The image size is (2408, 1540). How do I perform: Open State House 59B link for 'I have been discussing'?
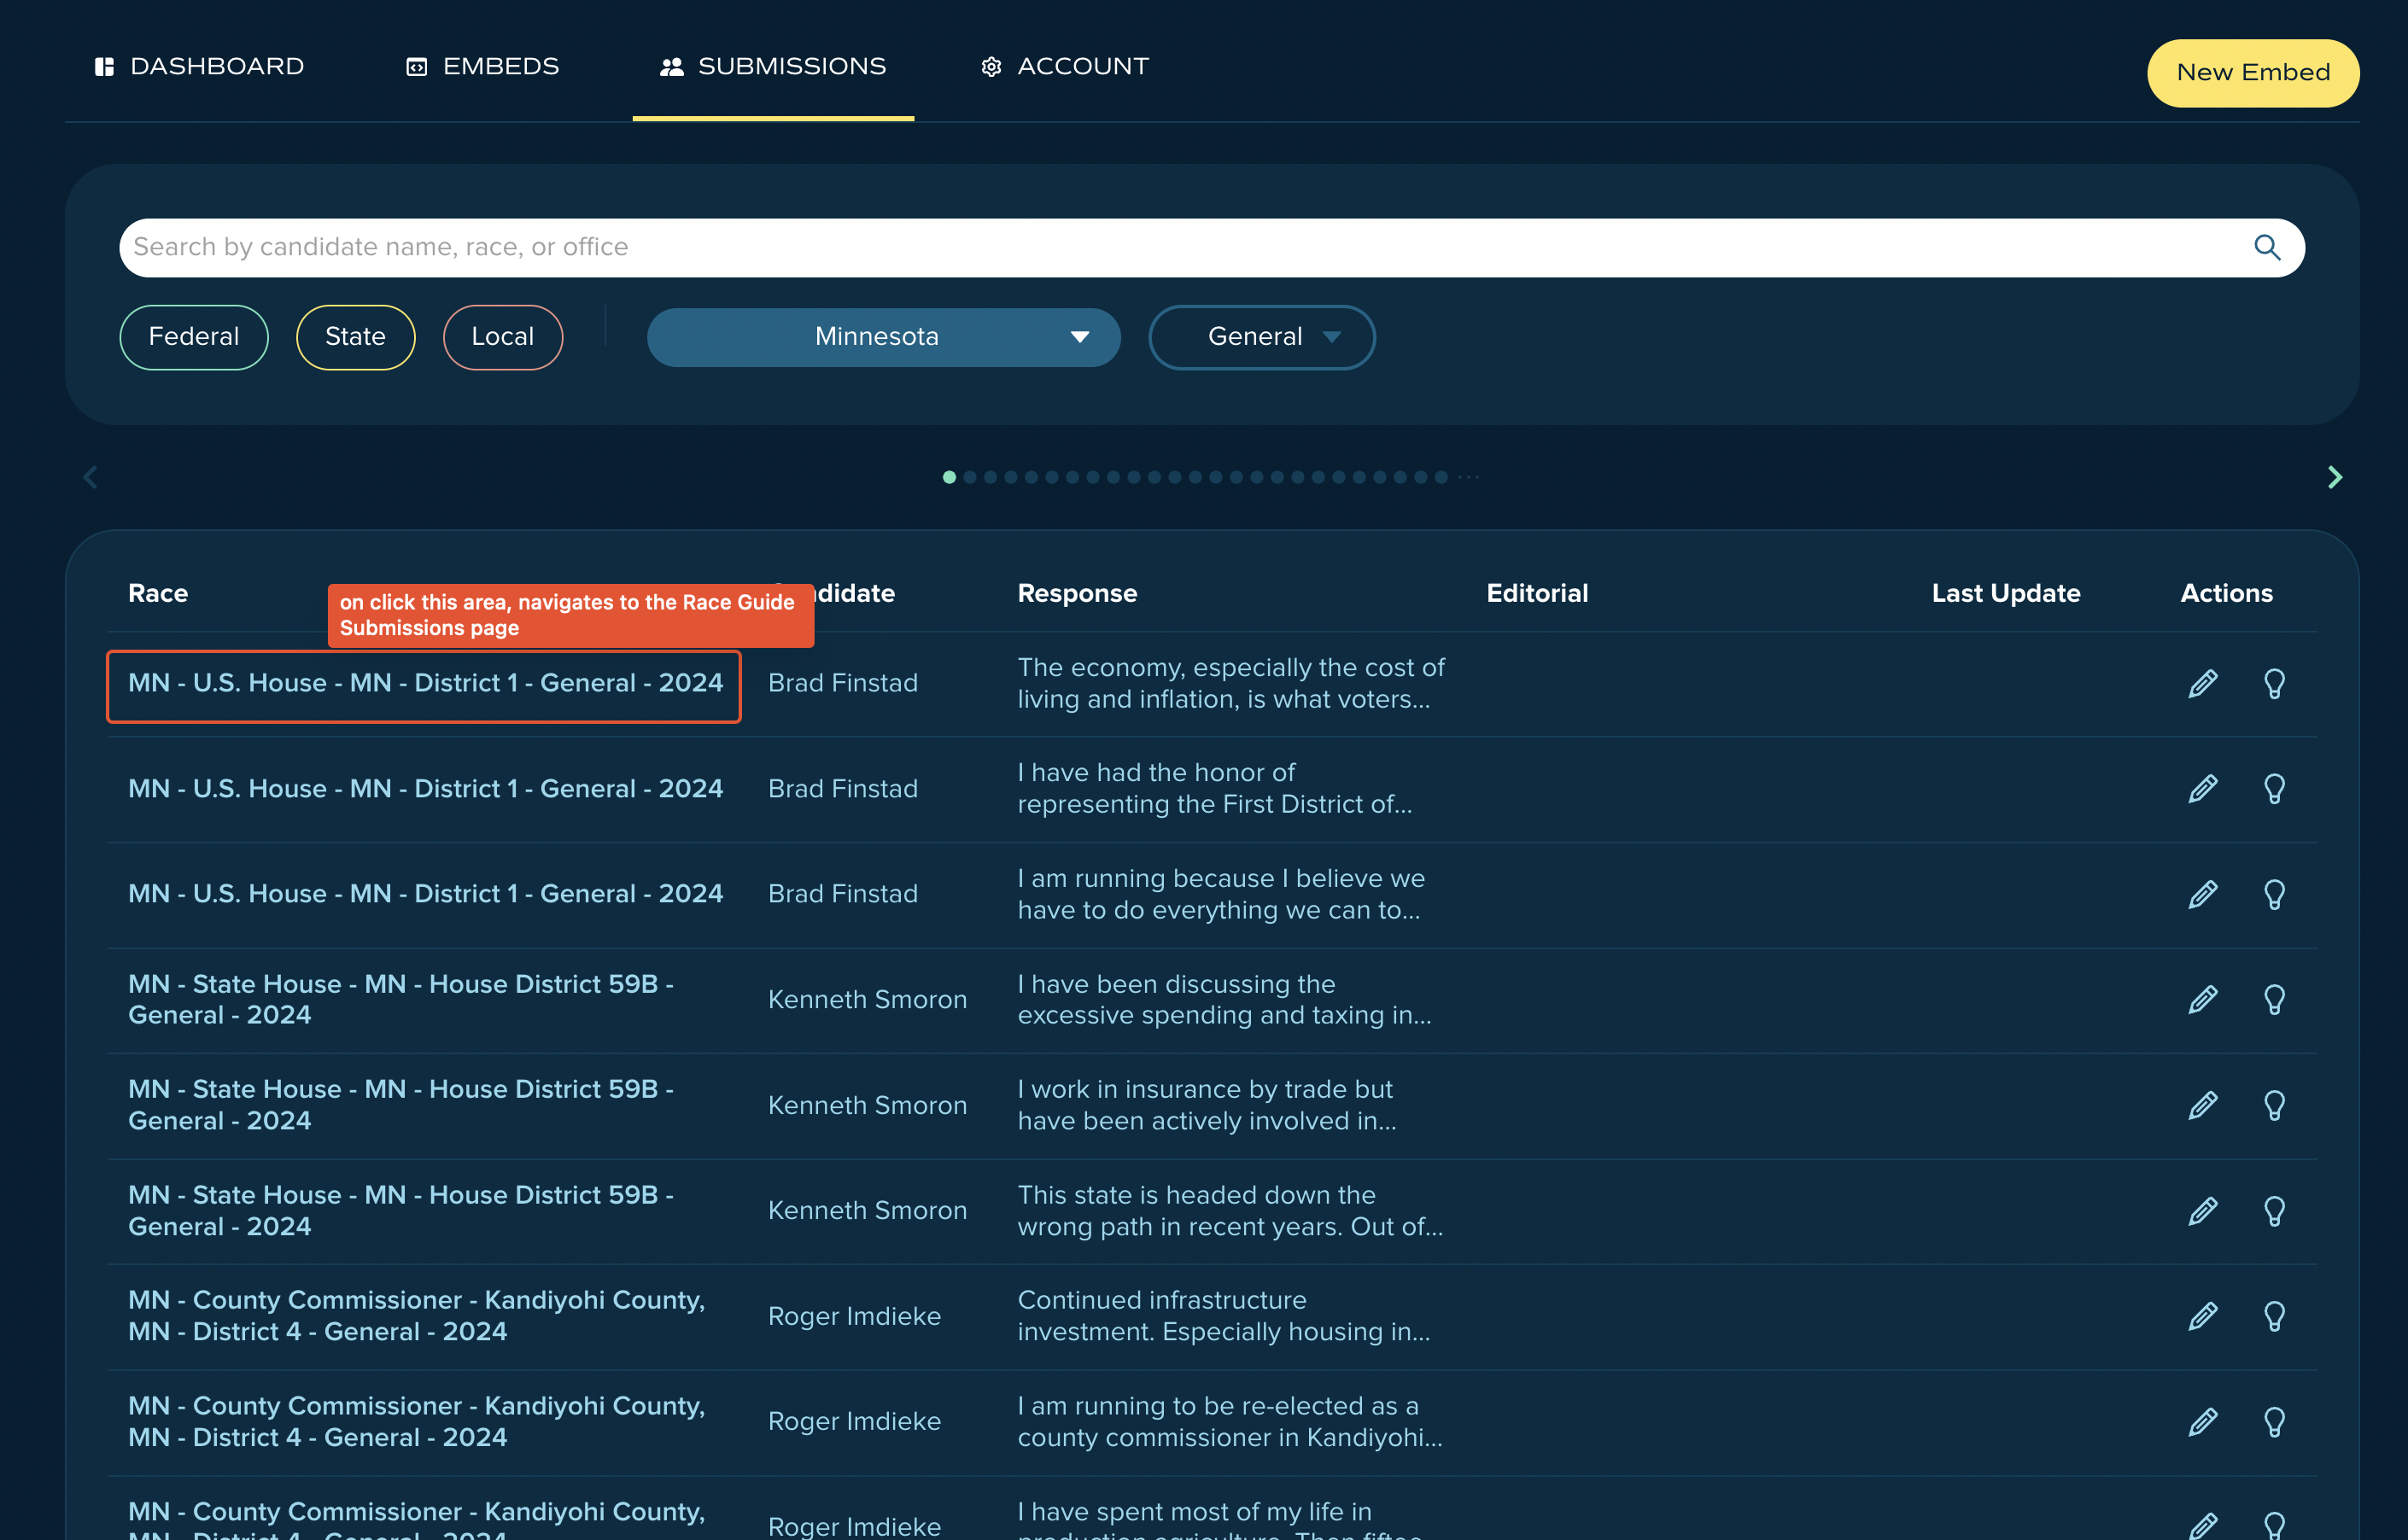pyautogui.click(x=401, y=1000)
